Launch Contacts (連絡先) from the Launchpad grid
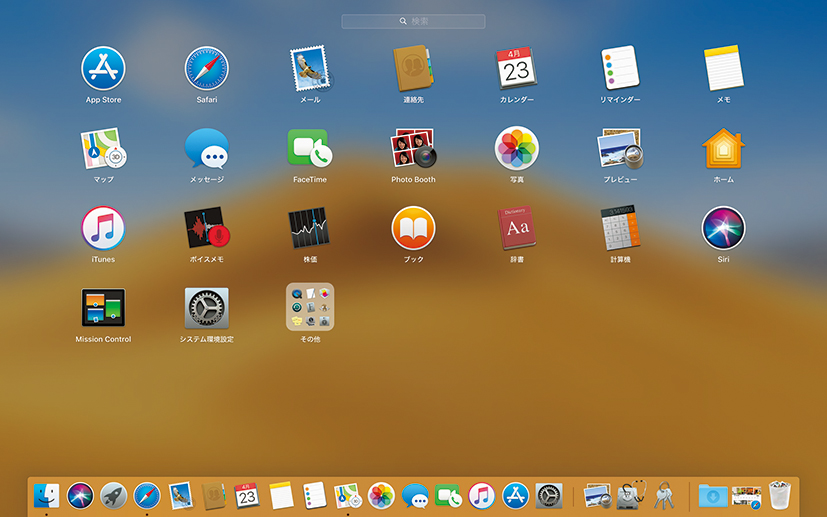Screen dimensions: 827x517 tap(413, 69)
